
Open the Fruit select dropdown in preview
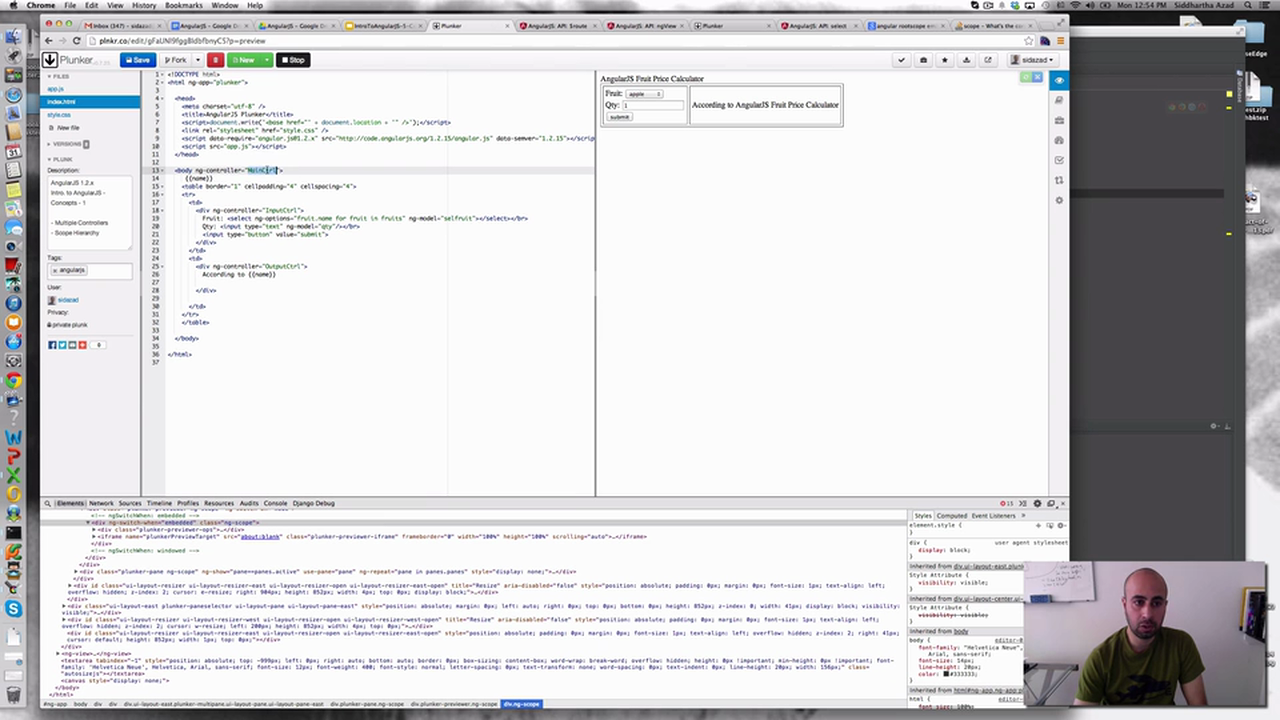(x=645, y=94)
